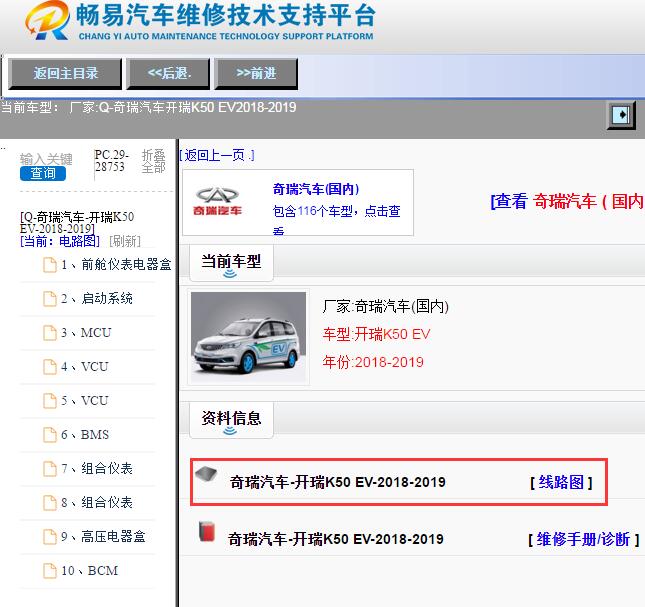The image size is (645, 607).
Task: Click the Chery 奇瑞汽车 logo image
Action: [217, 202]
